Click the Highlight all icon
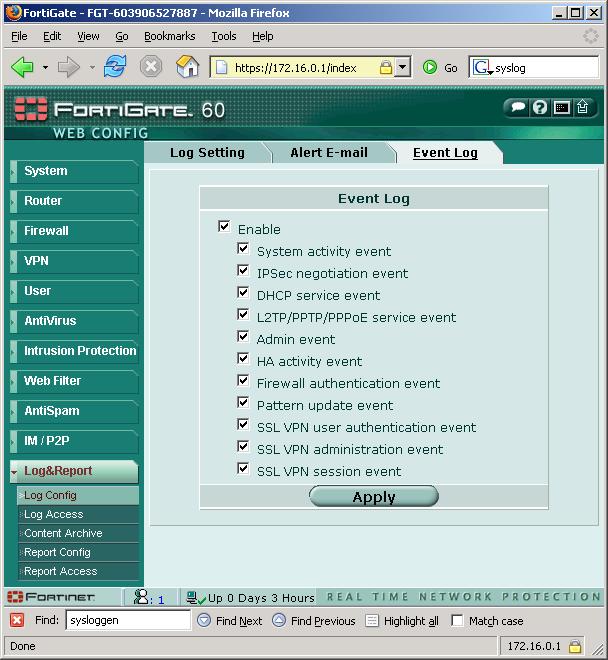 point(372,620)
